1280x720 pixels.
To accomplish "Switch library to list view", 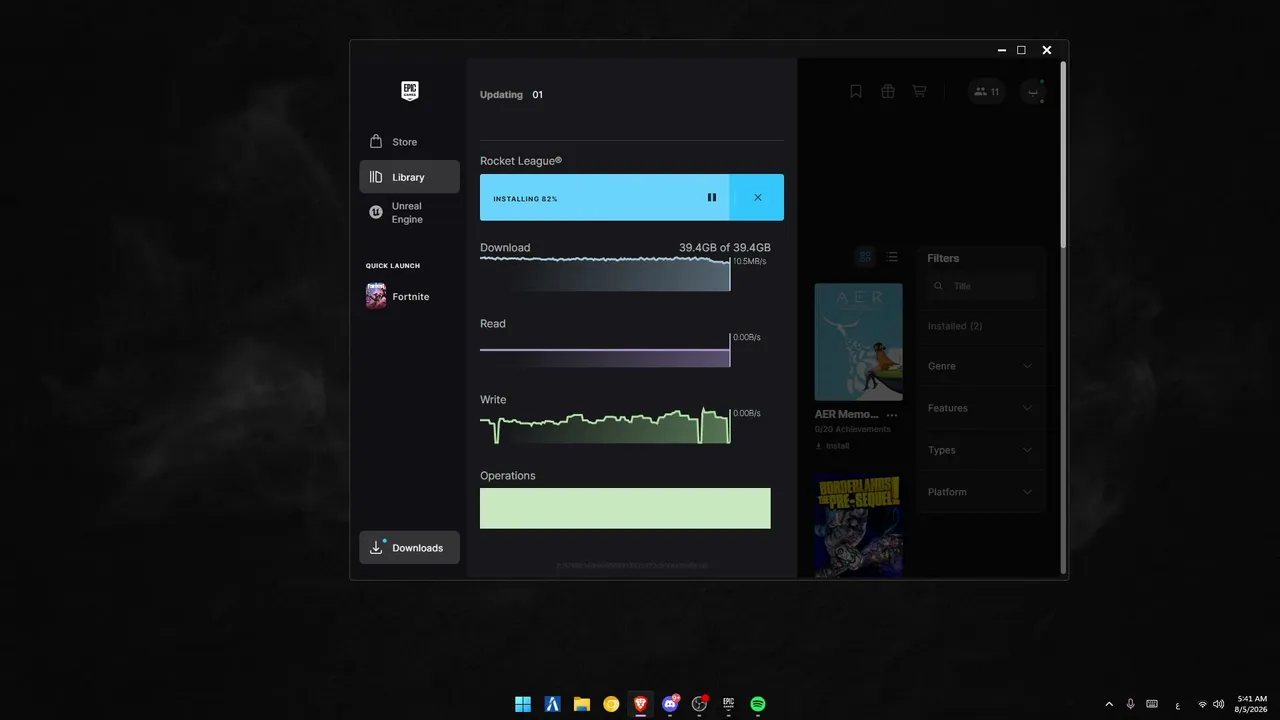I will coord(892,257).
